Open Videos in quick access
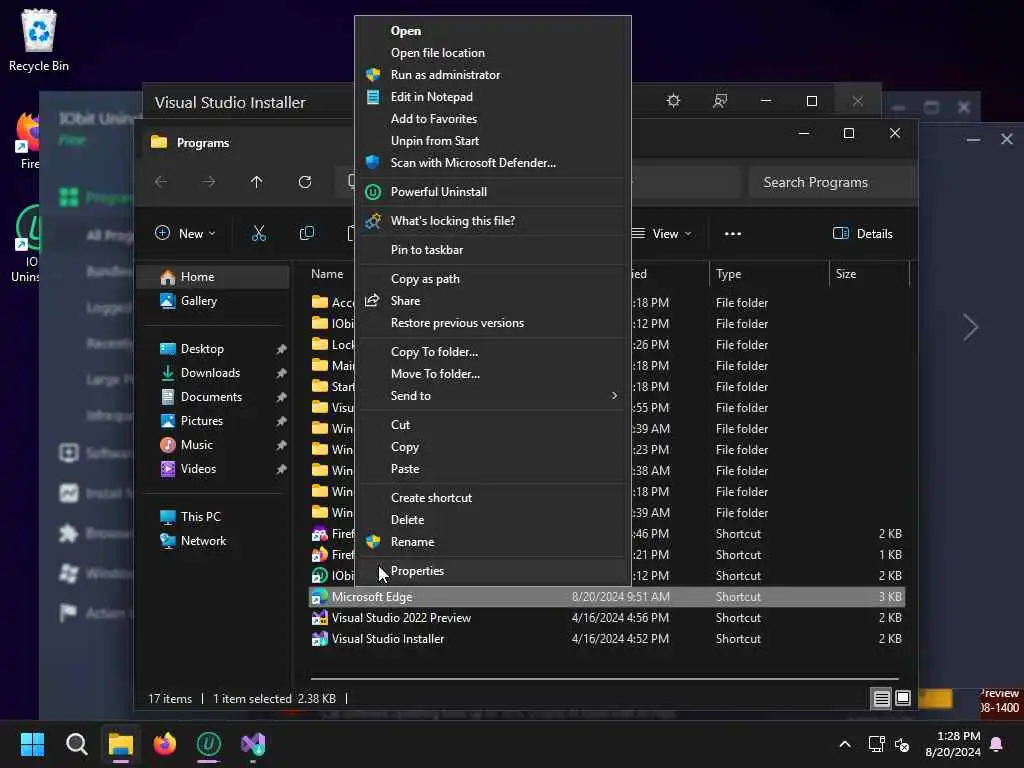Viewport: 1024px width, 768px height. [198, 469]
